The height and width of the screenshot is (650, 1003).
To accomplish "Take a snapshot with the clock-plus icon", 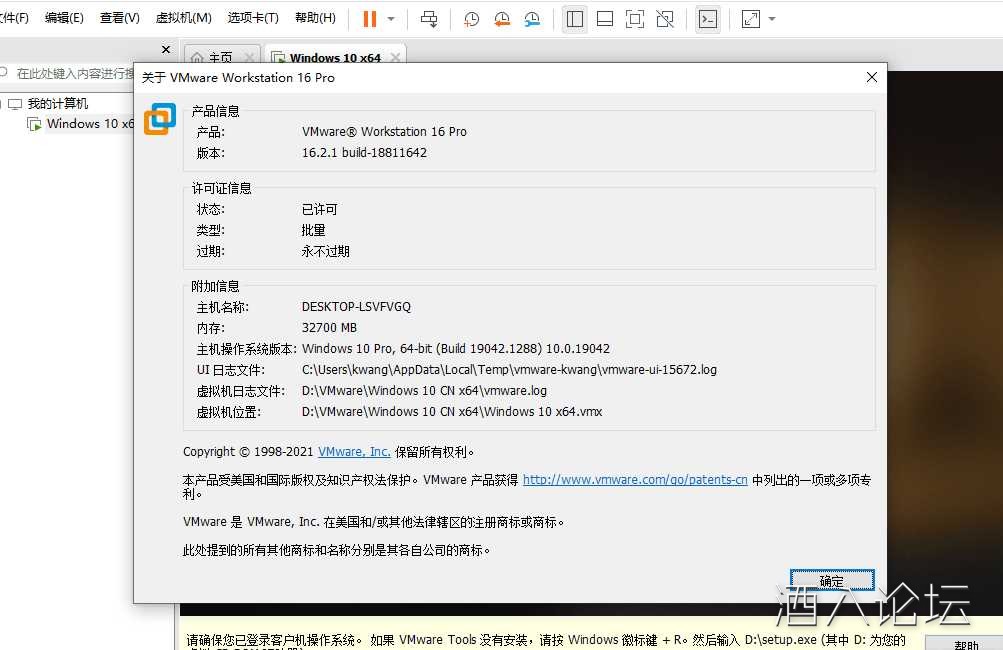I will pyautogui.click(x=471, y=19).
